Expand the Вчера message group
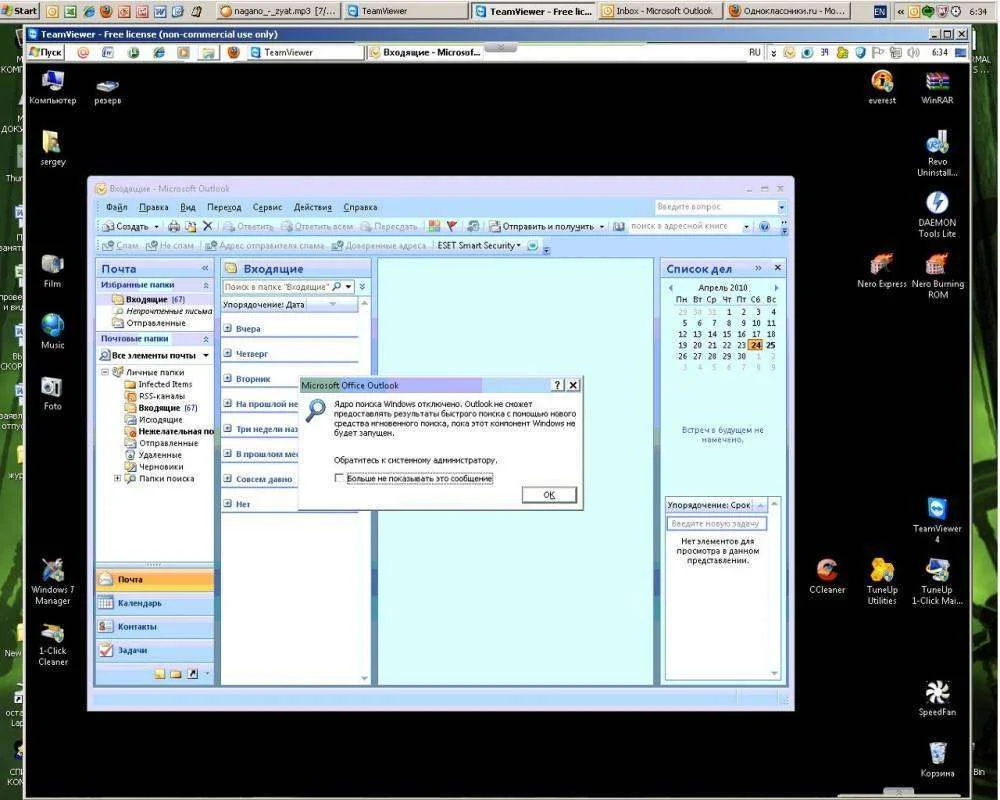The width and height of the screenshot is (1000, 800). (x=228, y=329)
